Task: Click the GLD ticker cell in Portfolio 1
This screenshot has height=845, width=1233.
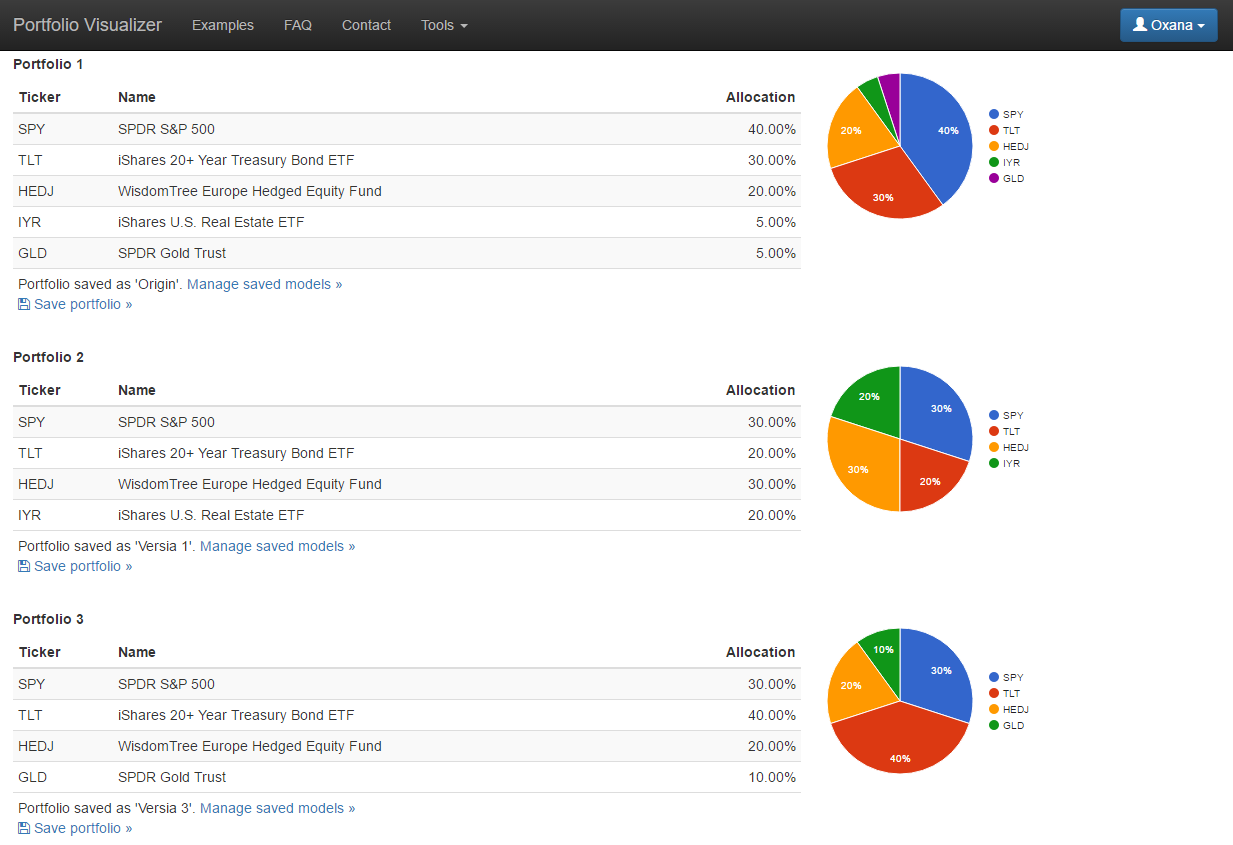Action: [x=32, y=253]
